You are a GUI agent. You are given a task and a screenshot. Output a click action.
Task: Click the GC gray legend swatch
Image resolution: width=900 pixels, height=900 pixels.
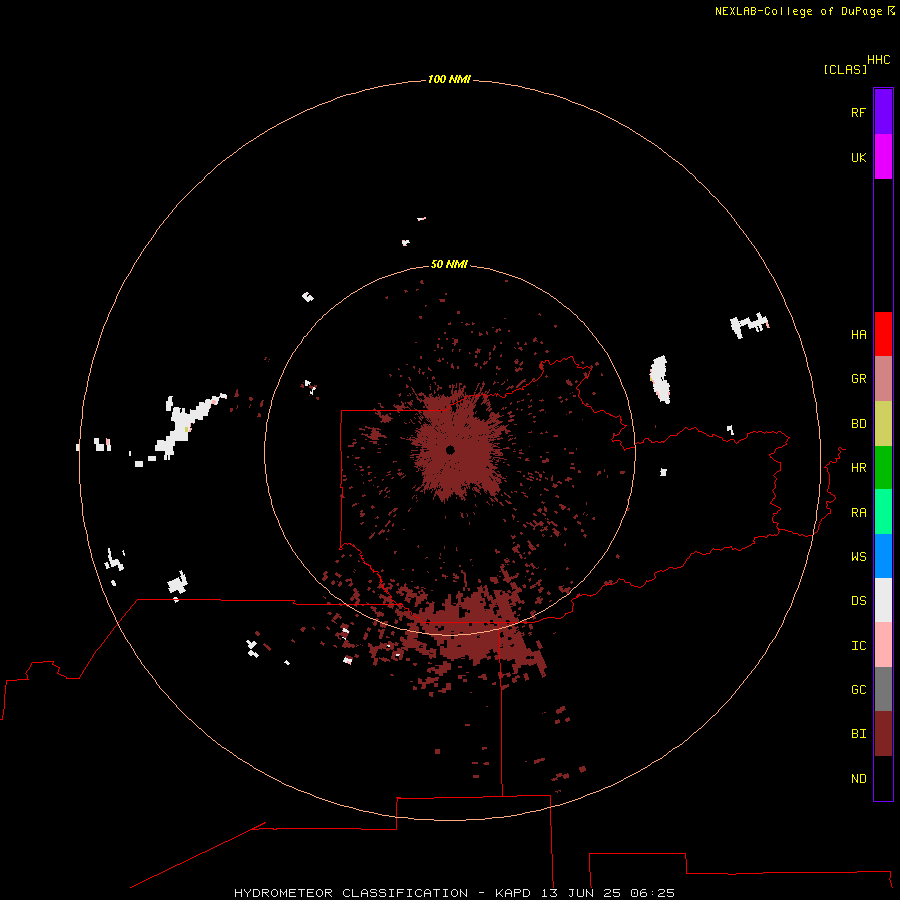883,689
